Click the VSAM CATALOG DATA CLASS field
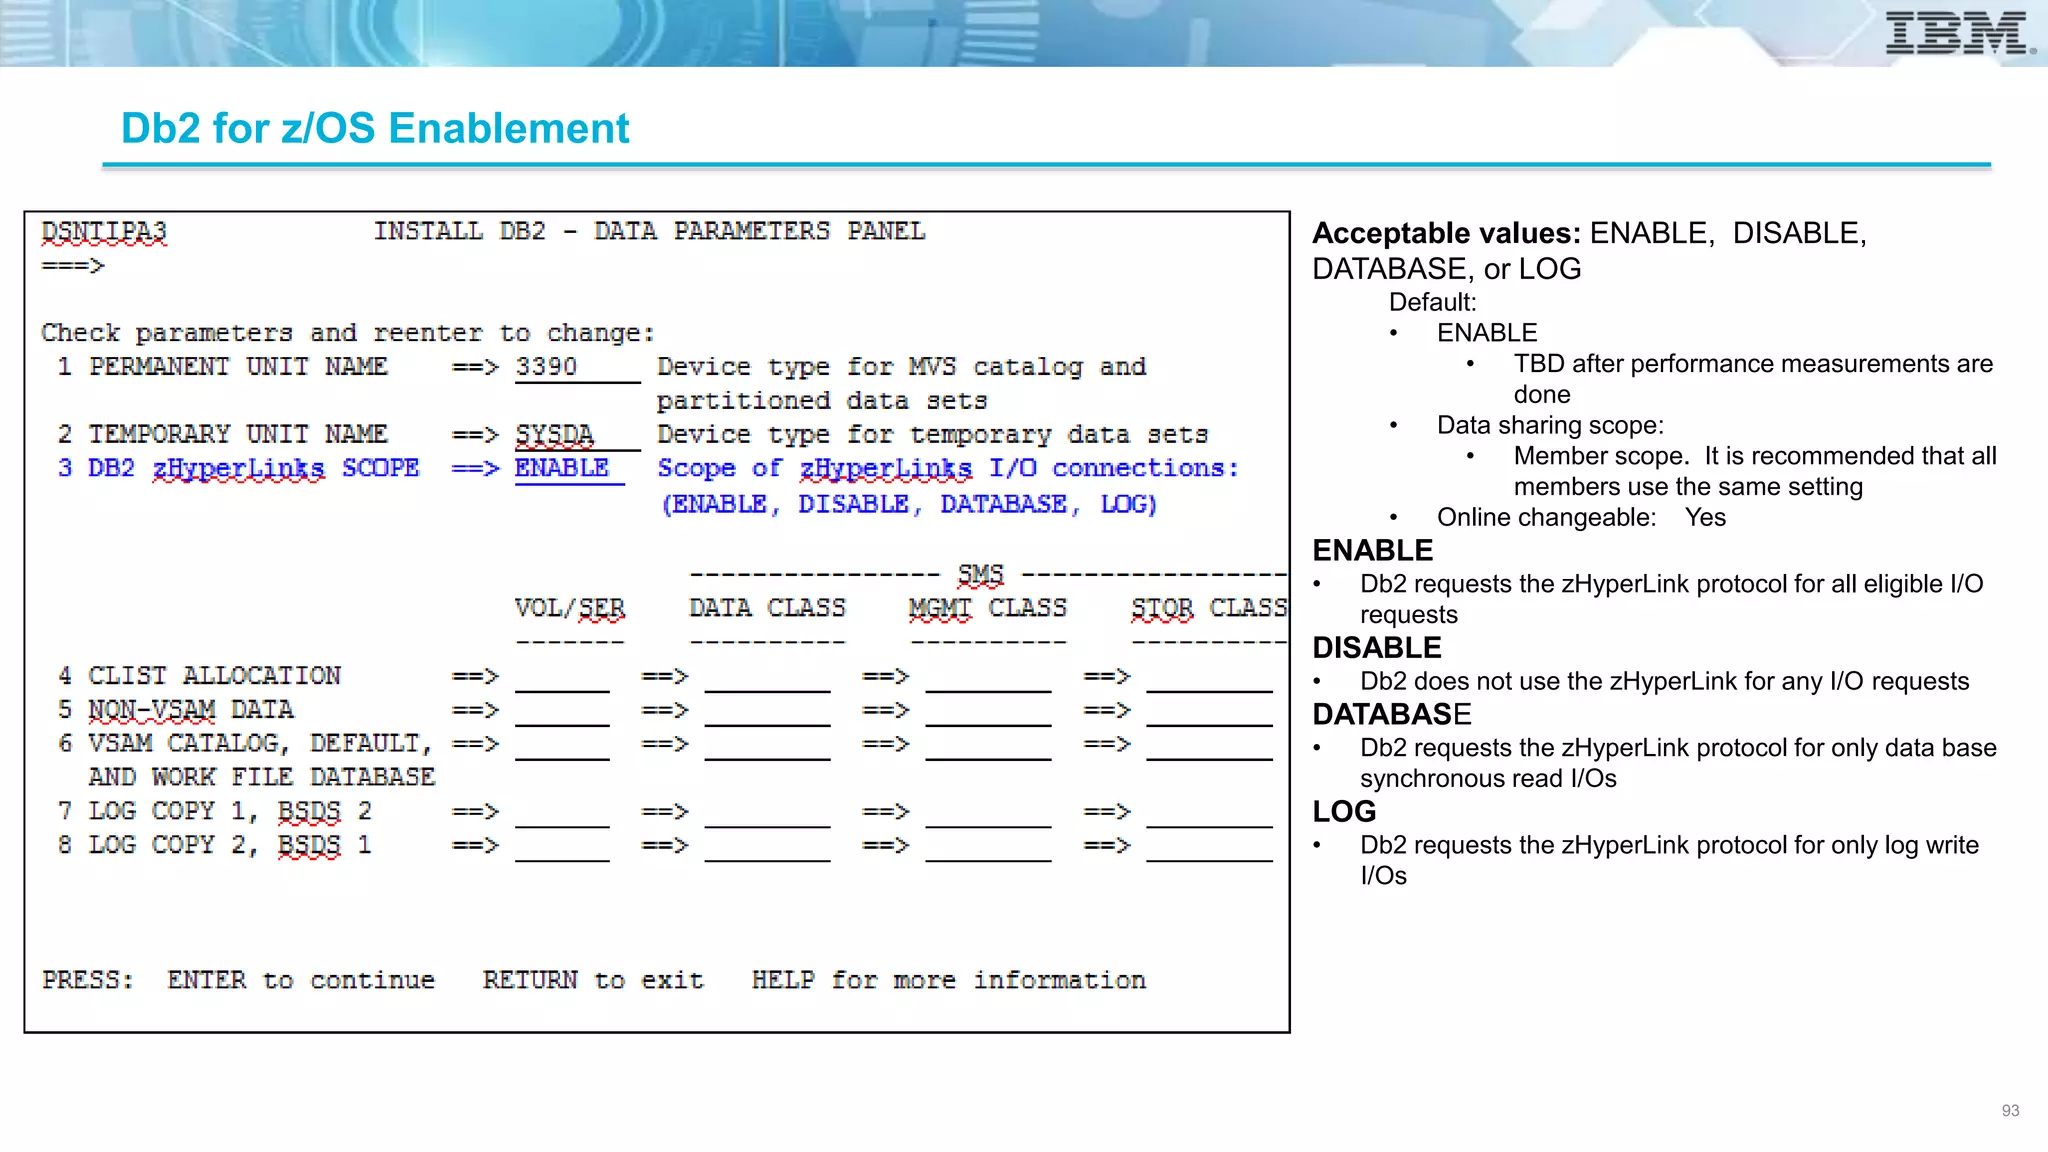2048x1152 pixels. (767, 746)
